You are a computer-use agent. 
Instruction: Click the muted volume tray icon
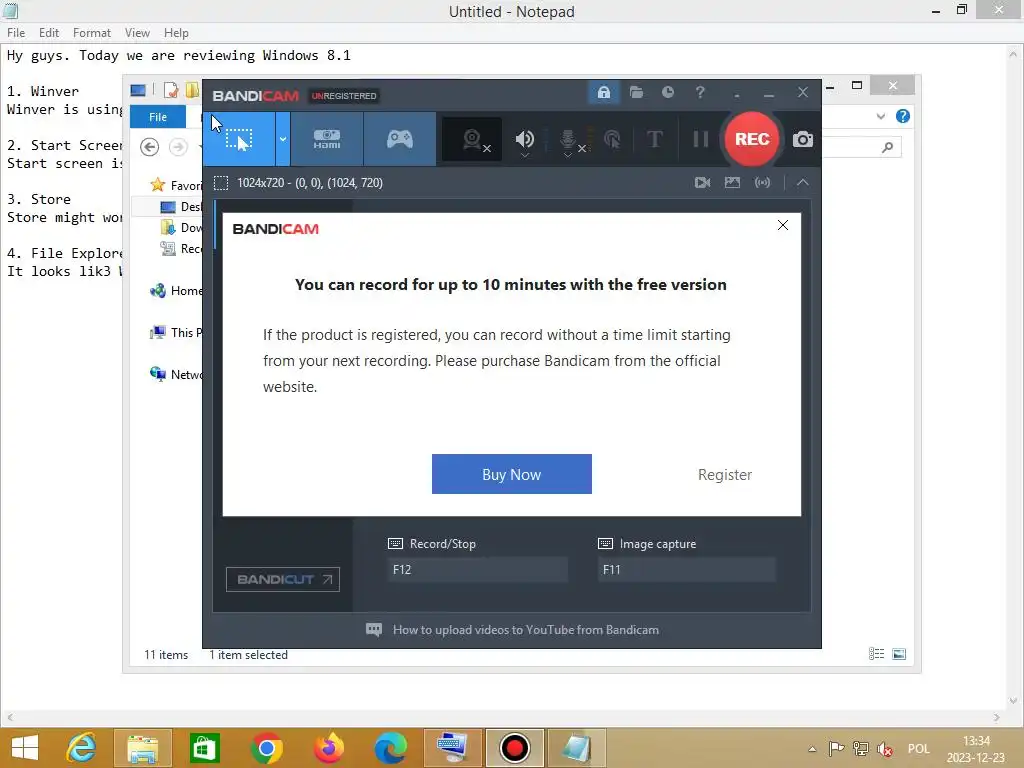(x=885, y=749)
